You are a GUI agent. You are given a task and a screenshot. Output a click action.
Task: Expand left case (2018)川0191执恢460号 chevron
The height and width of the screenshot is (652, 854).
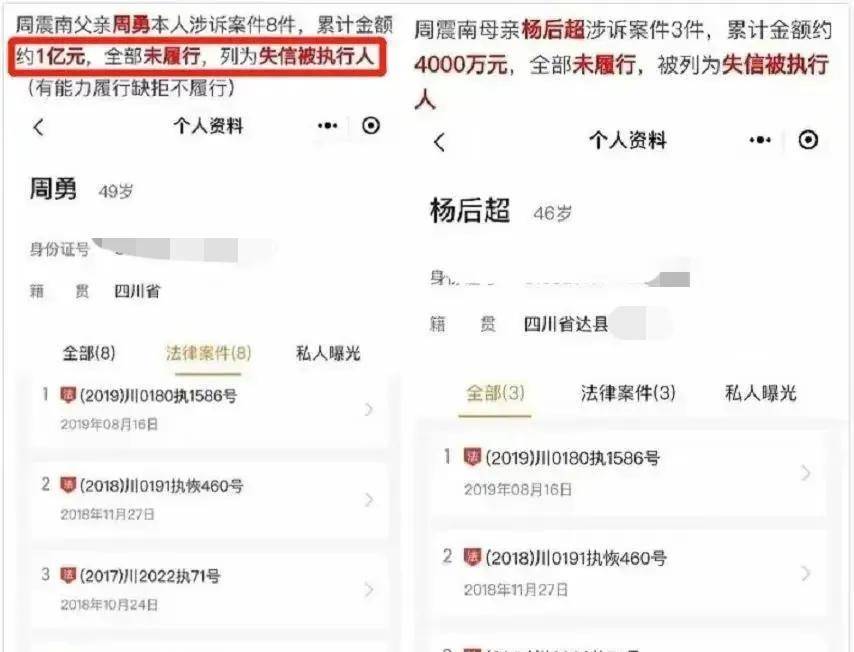[x=369, y=499]
